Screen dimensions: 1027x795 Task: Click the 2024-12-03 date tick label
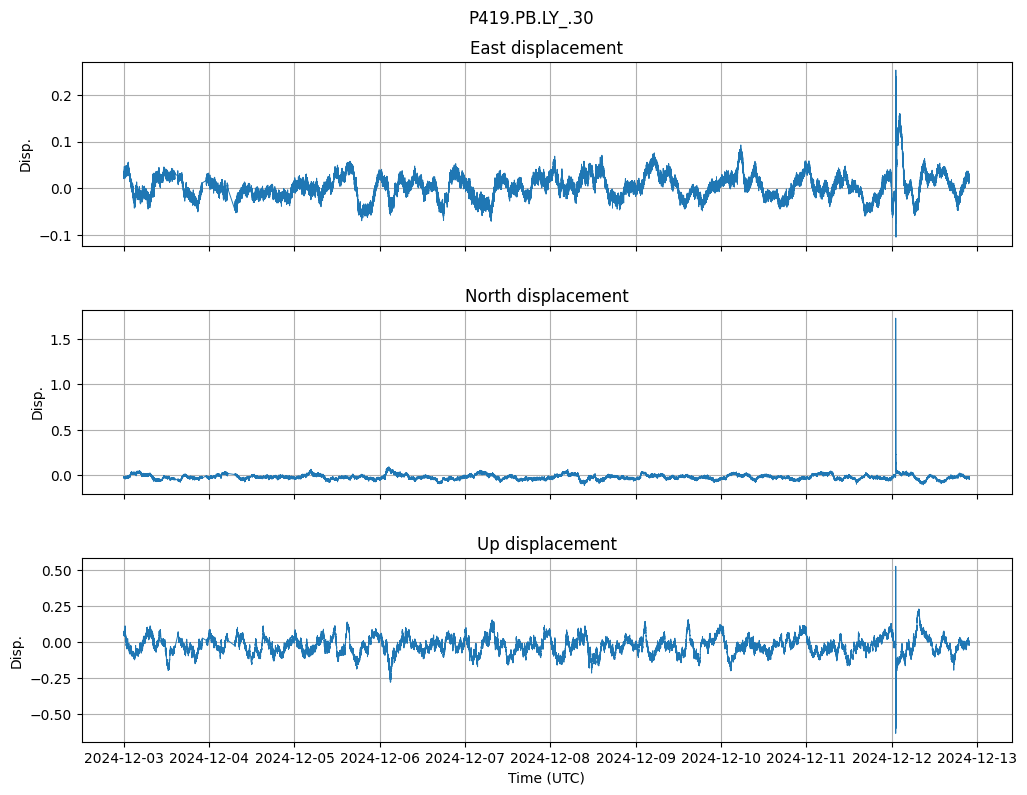coord(124,758)
